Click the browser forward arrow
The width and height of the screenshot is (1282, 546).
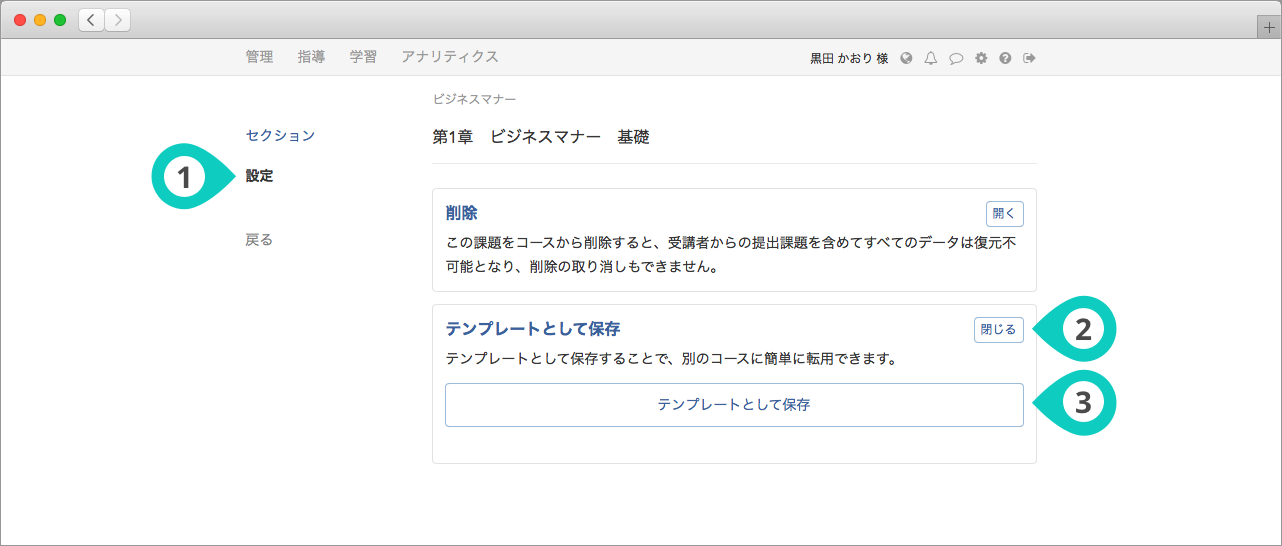click(x=117, y=20)
